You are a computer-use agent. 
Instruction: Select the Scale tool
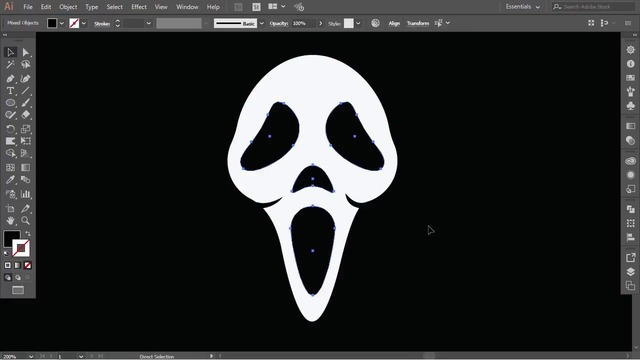coord(25,129)
